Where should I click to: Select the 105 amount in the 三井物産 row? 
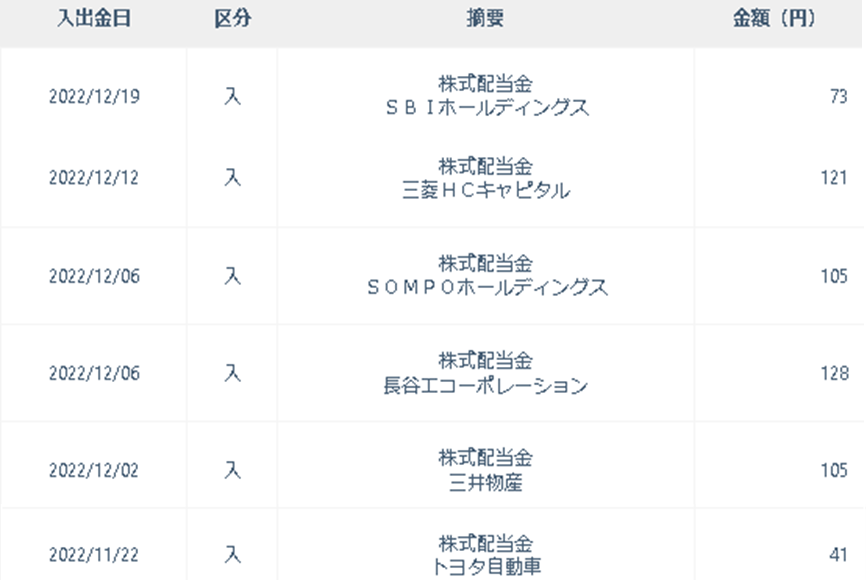(834, 470)
